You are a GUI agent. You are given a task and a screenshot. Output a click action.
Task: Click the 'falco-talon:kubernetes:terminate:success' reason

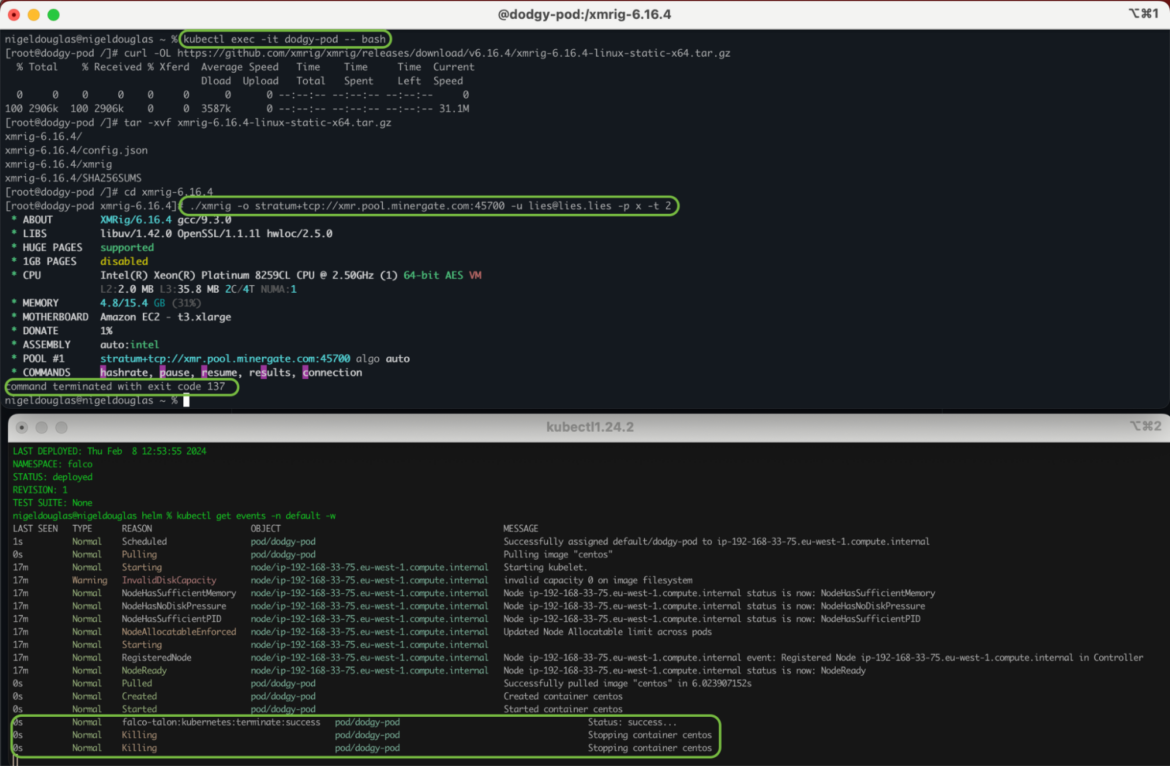[x=221, y=722]
